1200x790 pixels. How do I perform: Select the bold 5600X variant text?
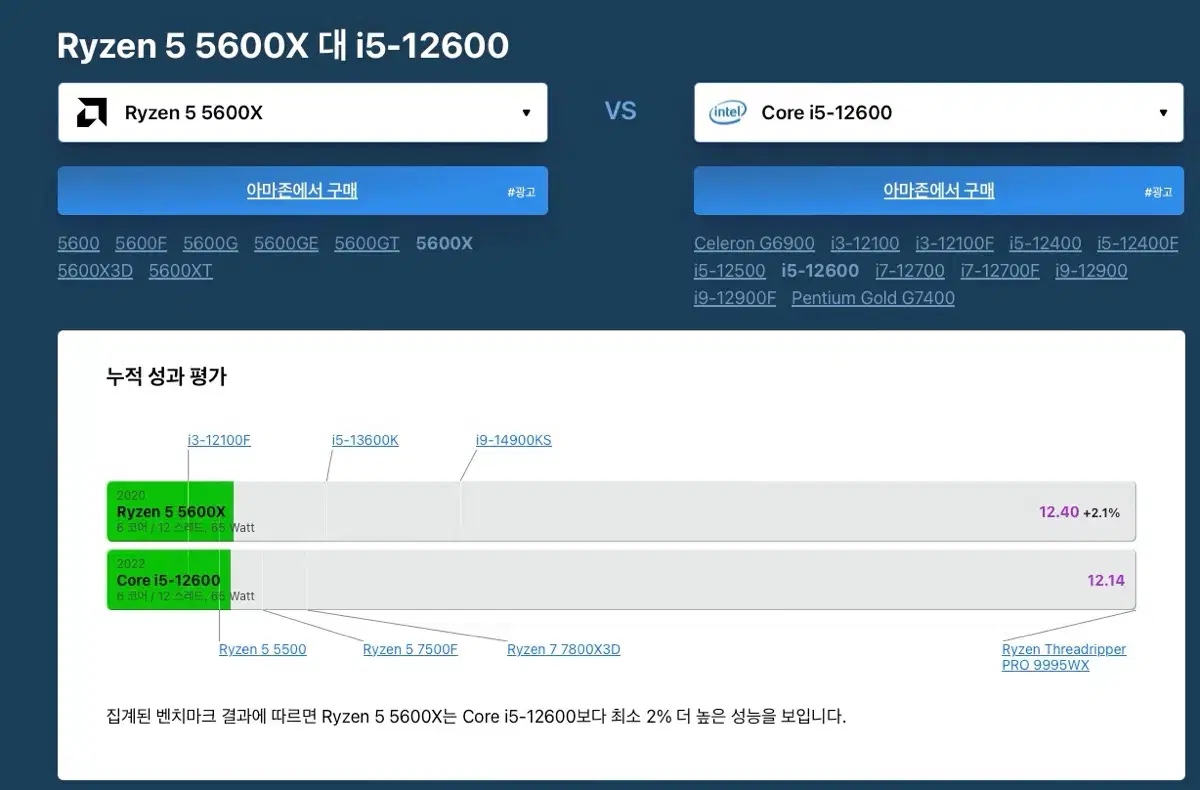point(444,243)
